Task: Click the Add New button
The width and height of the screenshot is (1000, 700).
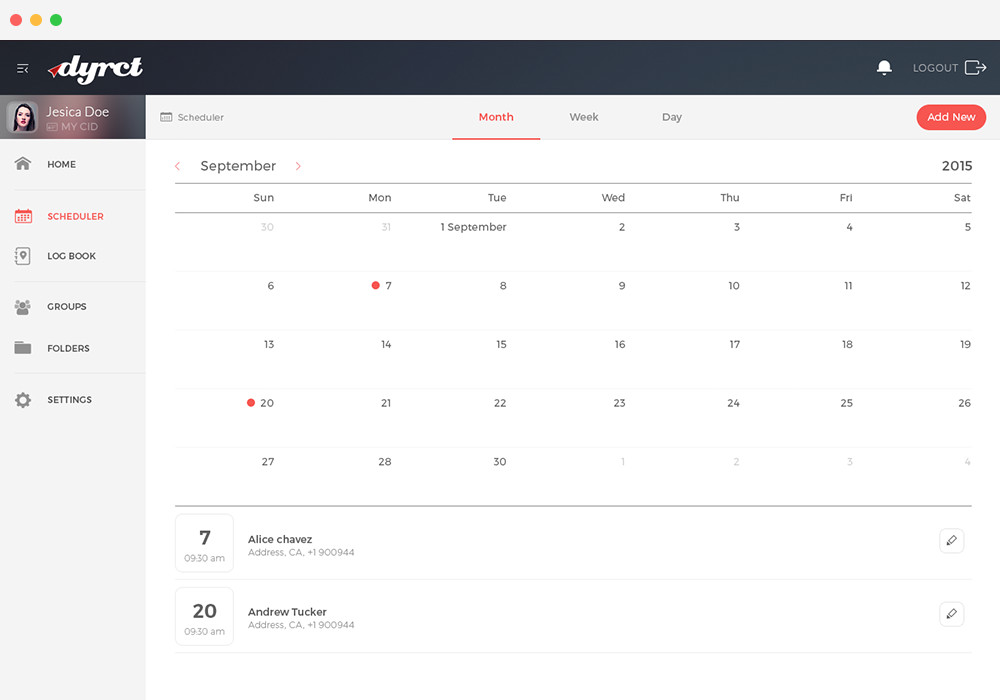Action: (951, 117)
